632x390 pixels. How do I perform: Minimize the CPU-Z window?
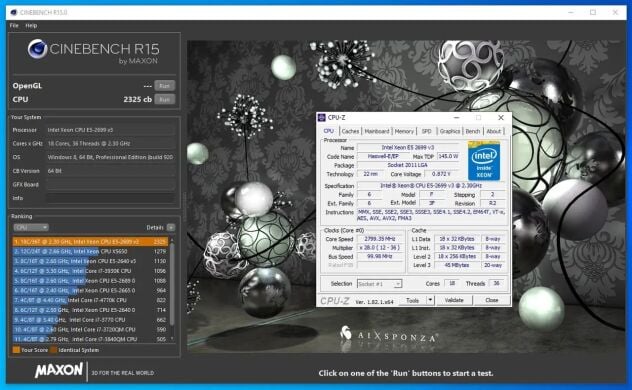click(456, 118)
